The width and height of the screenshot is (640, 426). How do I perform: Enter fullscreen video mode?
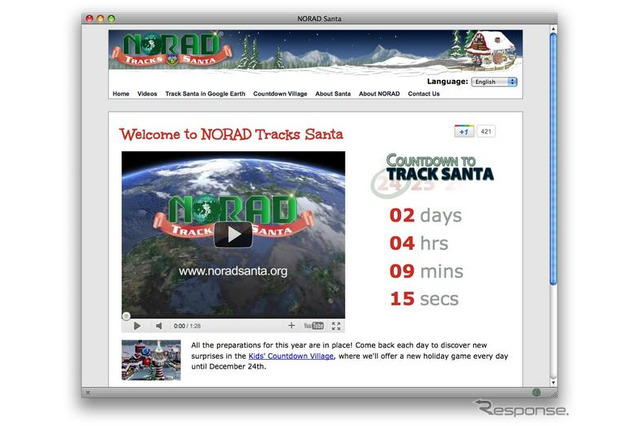(336, 326)
